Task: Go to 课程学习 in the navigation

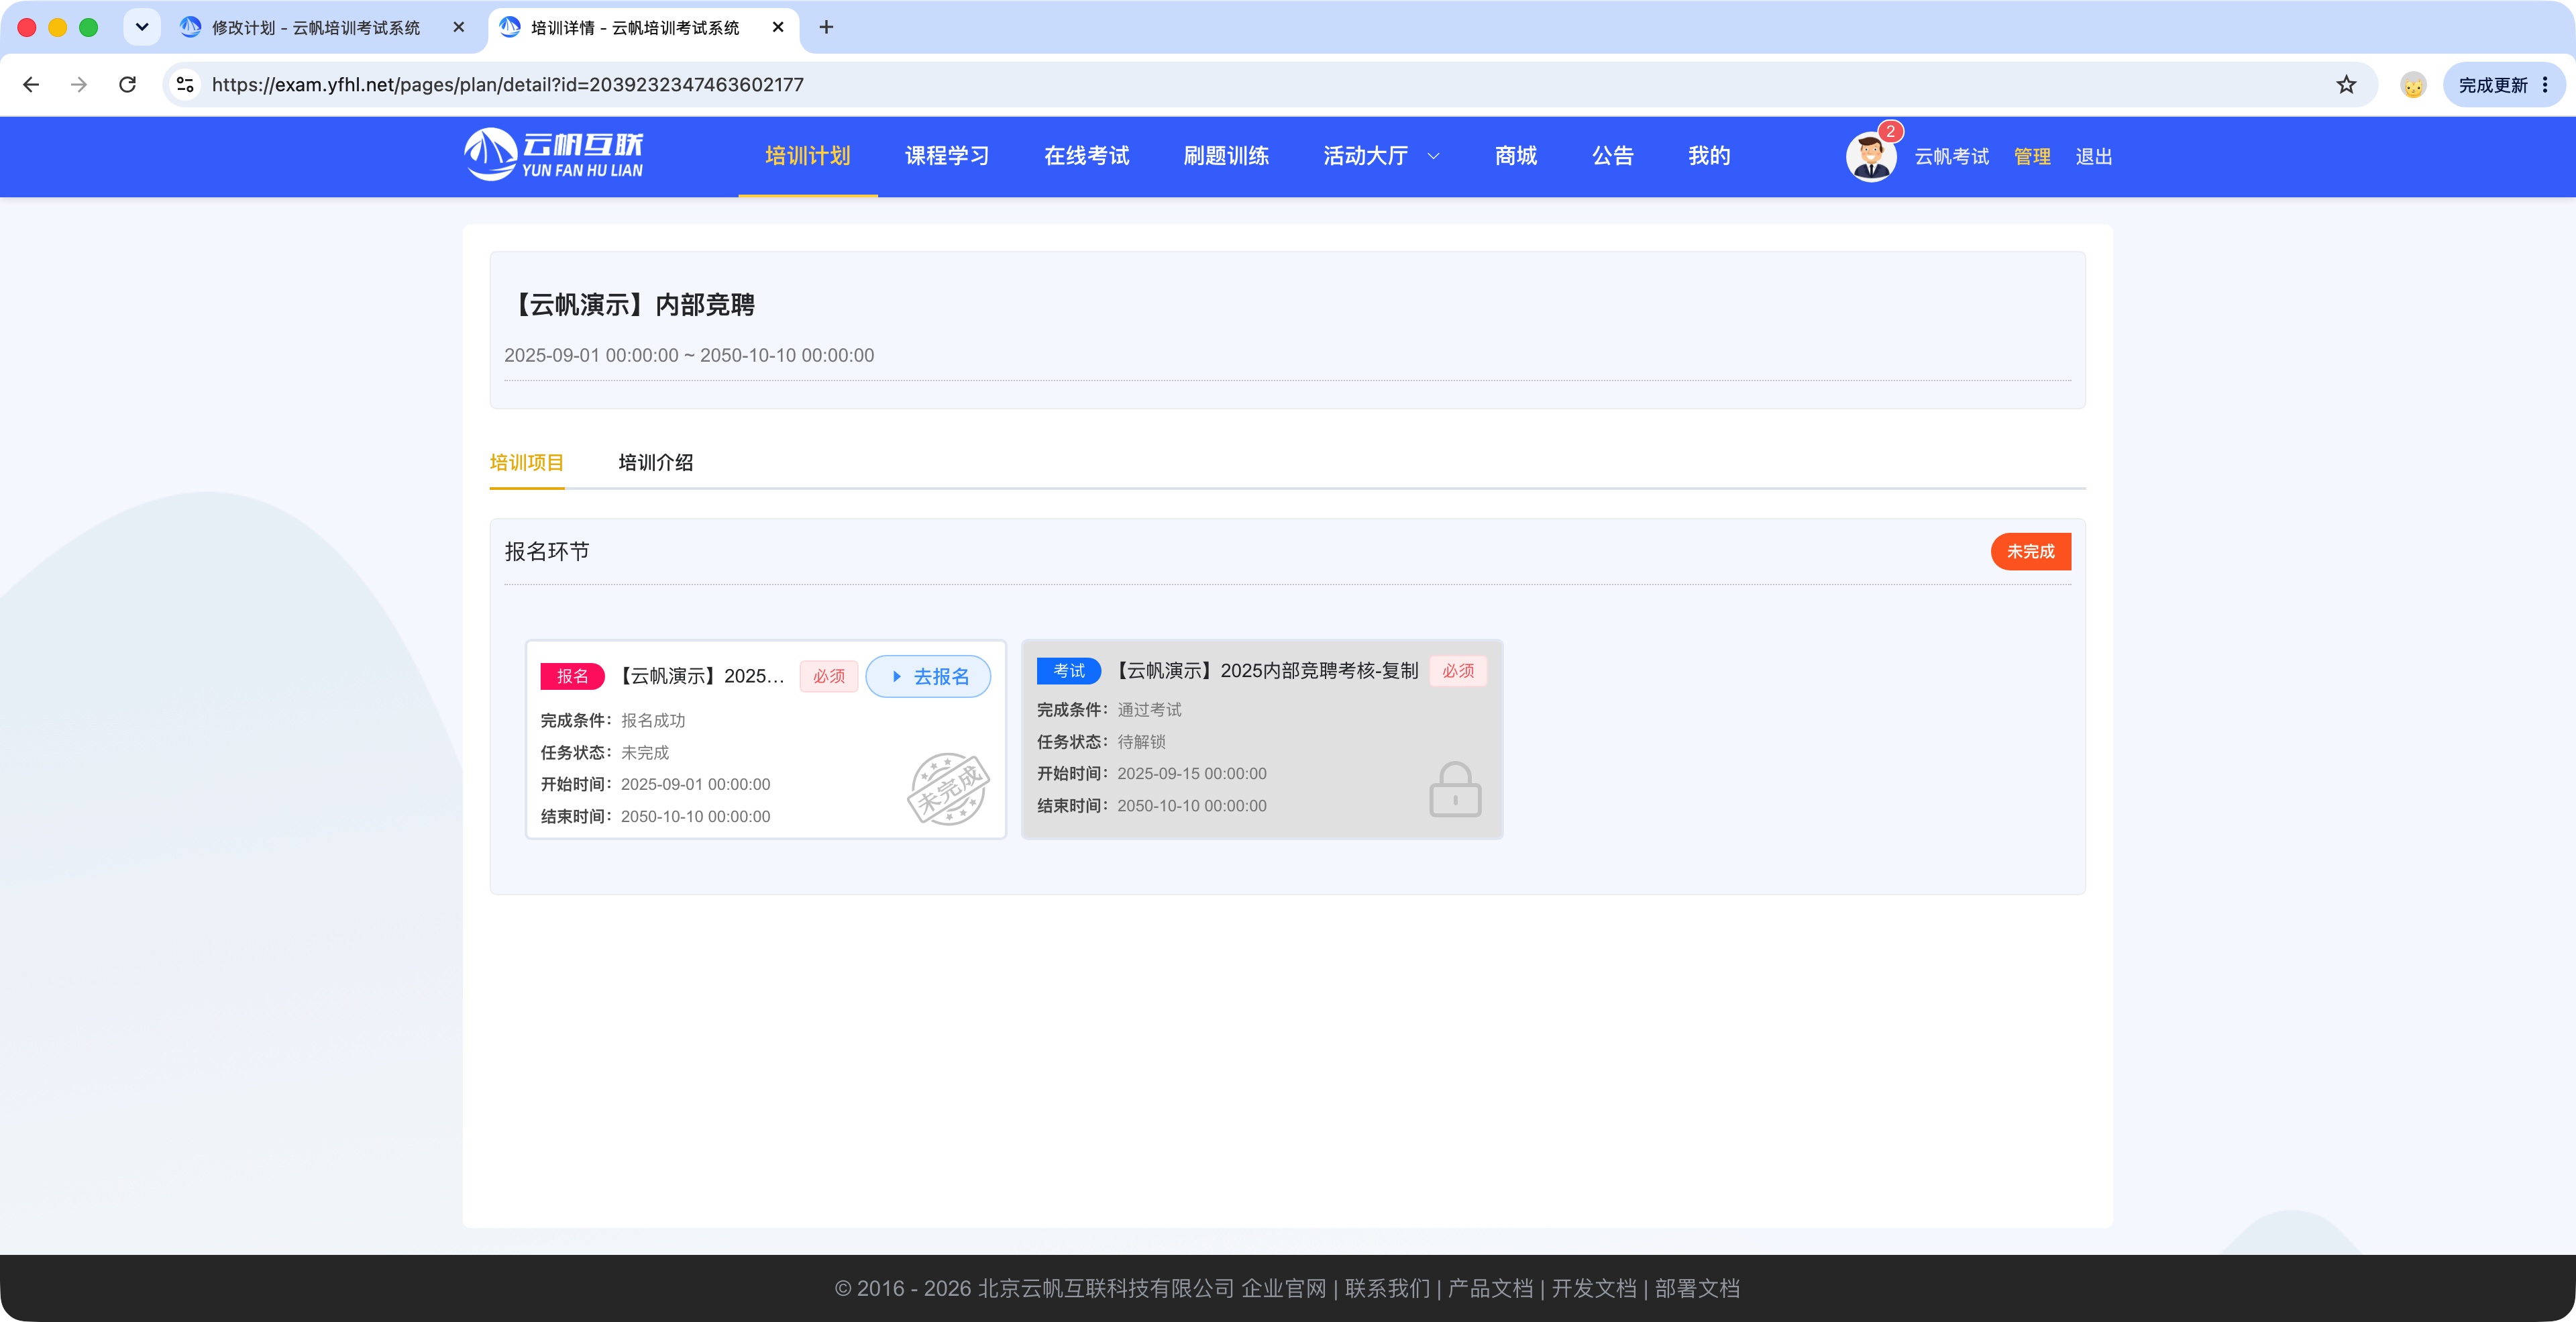Action: [x=947, y=156]
